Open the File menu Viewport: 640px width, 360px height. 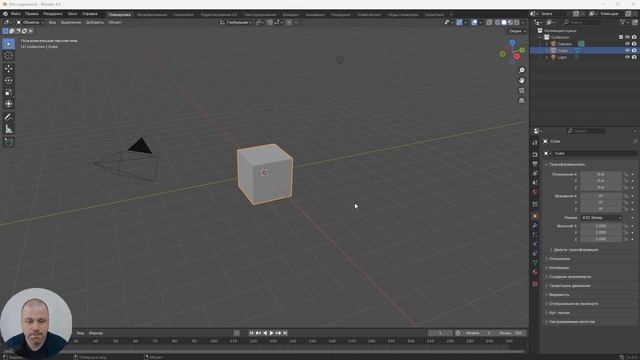[x=16, y=14]
